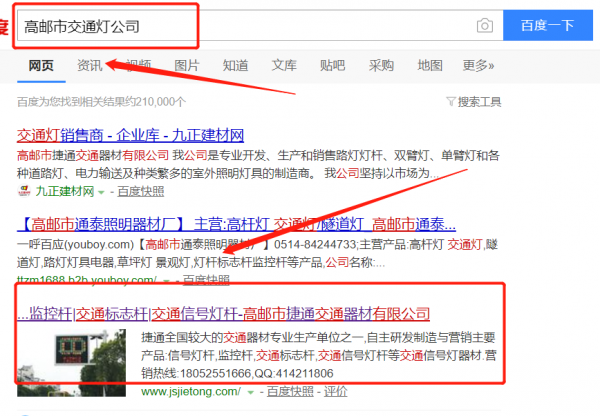
Task: Expand dropdown arrow next to 九正建材网
Action: (x=101, y=190)
